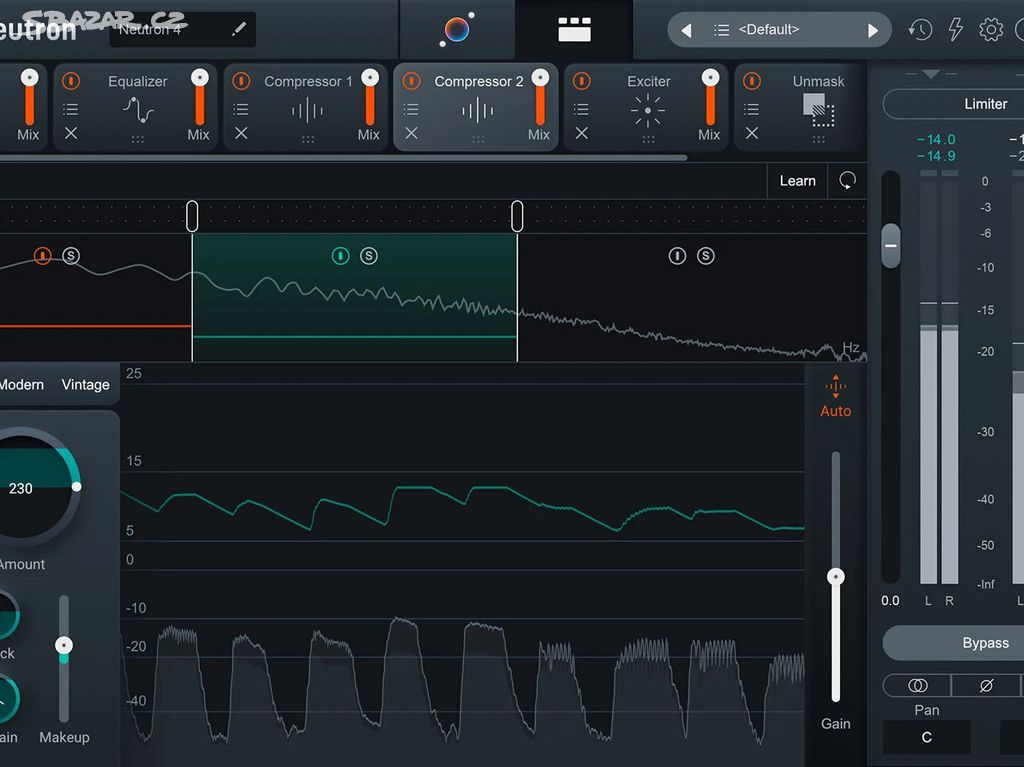This screenshot has width=1024, height=767.
Task: Grab the Exciter module drag handle
Action: (x=648, y=139)
